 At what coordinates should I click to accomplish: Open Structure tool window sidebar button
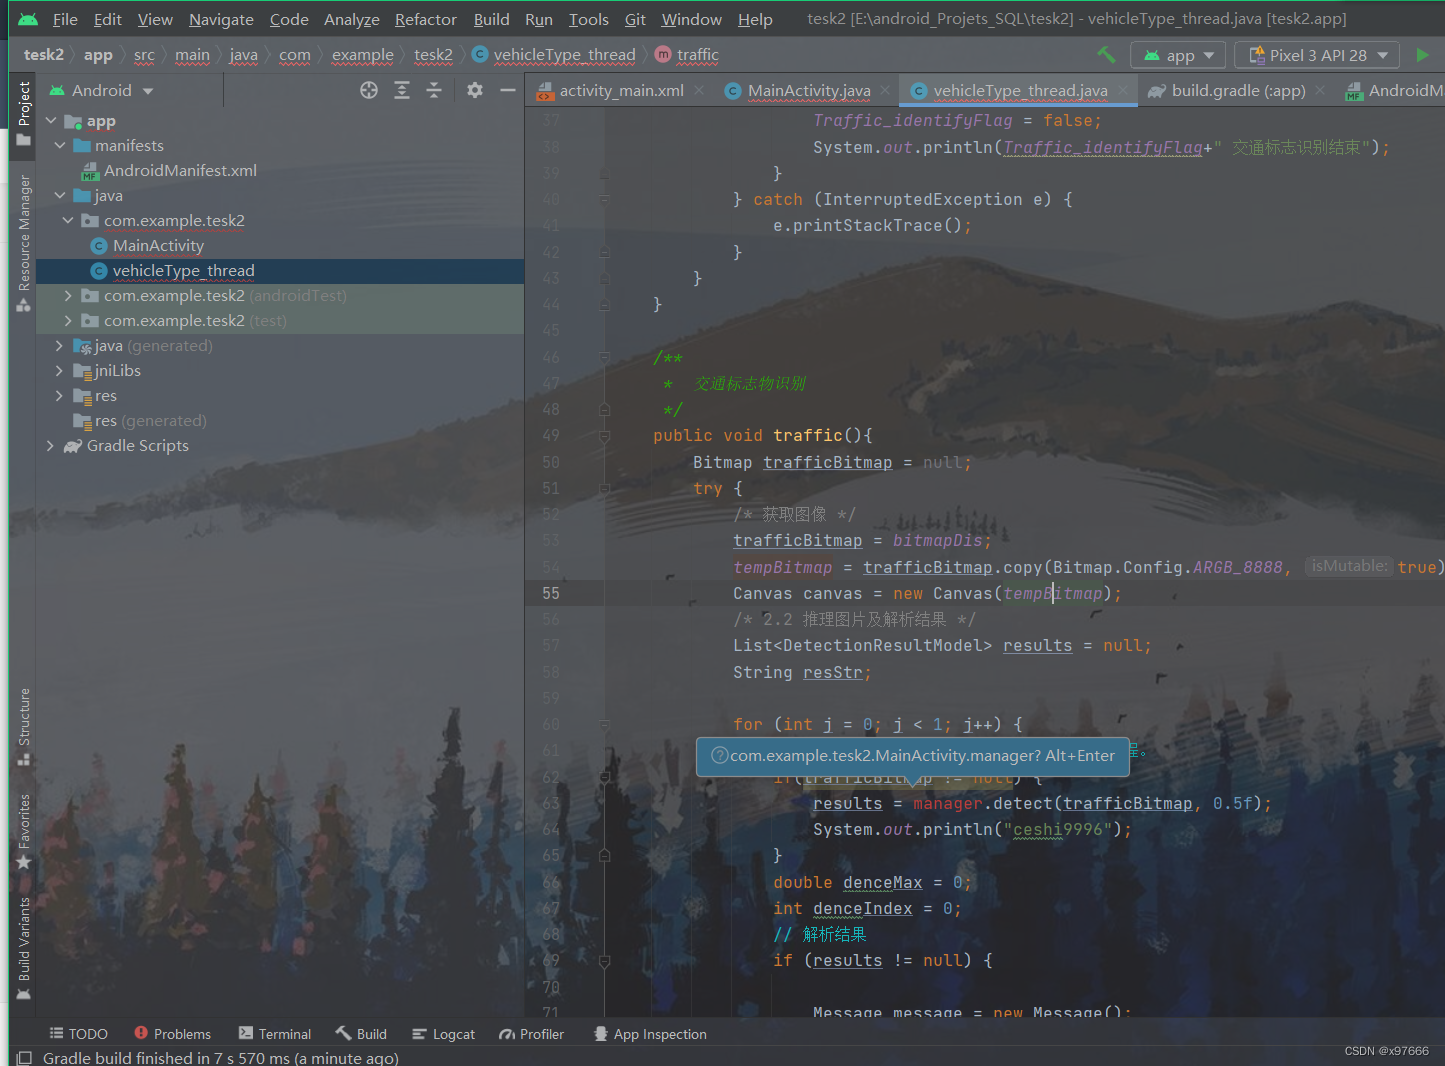pyautogui.click(x=24, y=727)
